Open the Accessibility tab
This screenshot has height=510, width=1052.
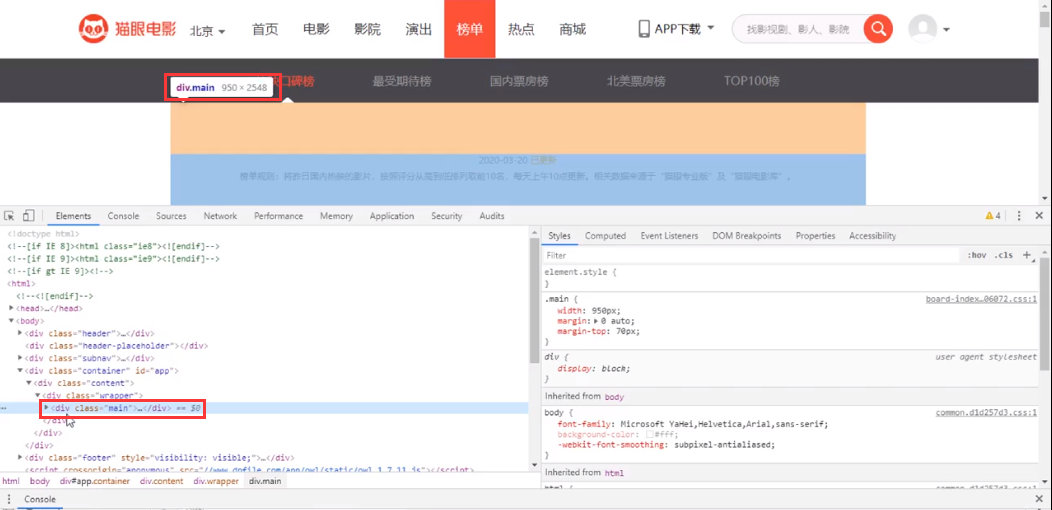(872, 236)
